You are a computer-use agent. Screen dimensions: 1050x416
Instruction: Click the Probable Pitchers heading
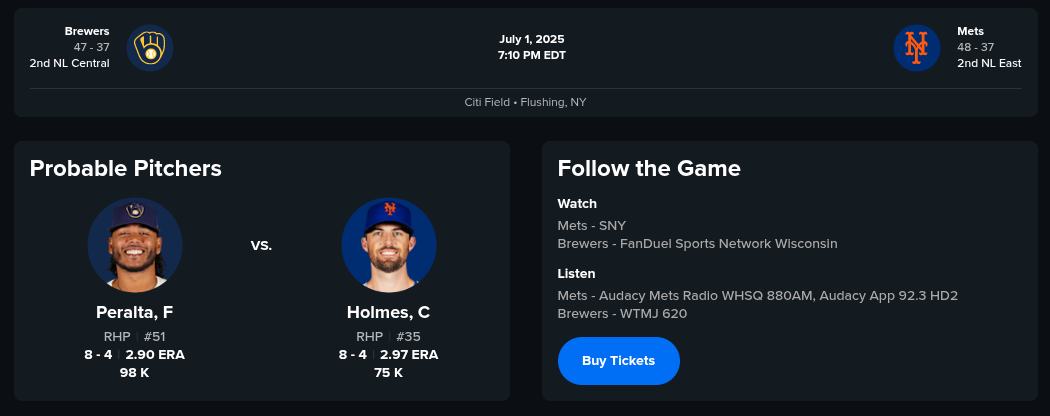(x=125, y=168)
